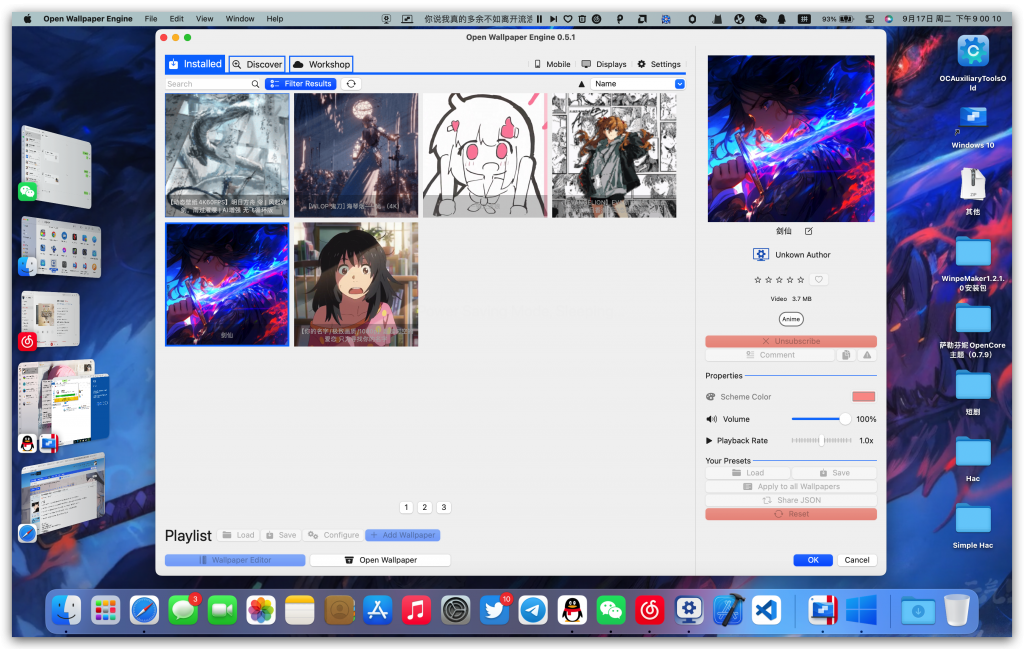Screen dimensions: 1024x649
Task: Click the Playback Rate slider
Action: coord(822,440)
